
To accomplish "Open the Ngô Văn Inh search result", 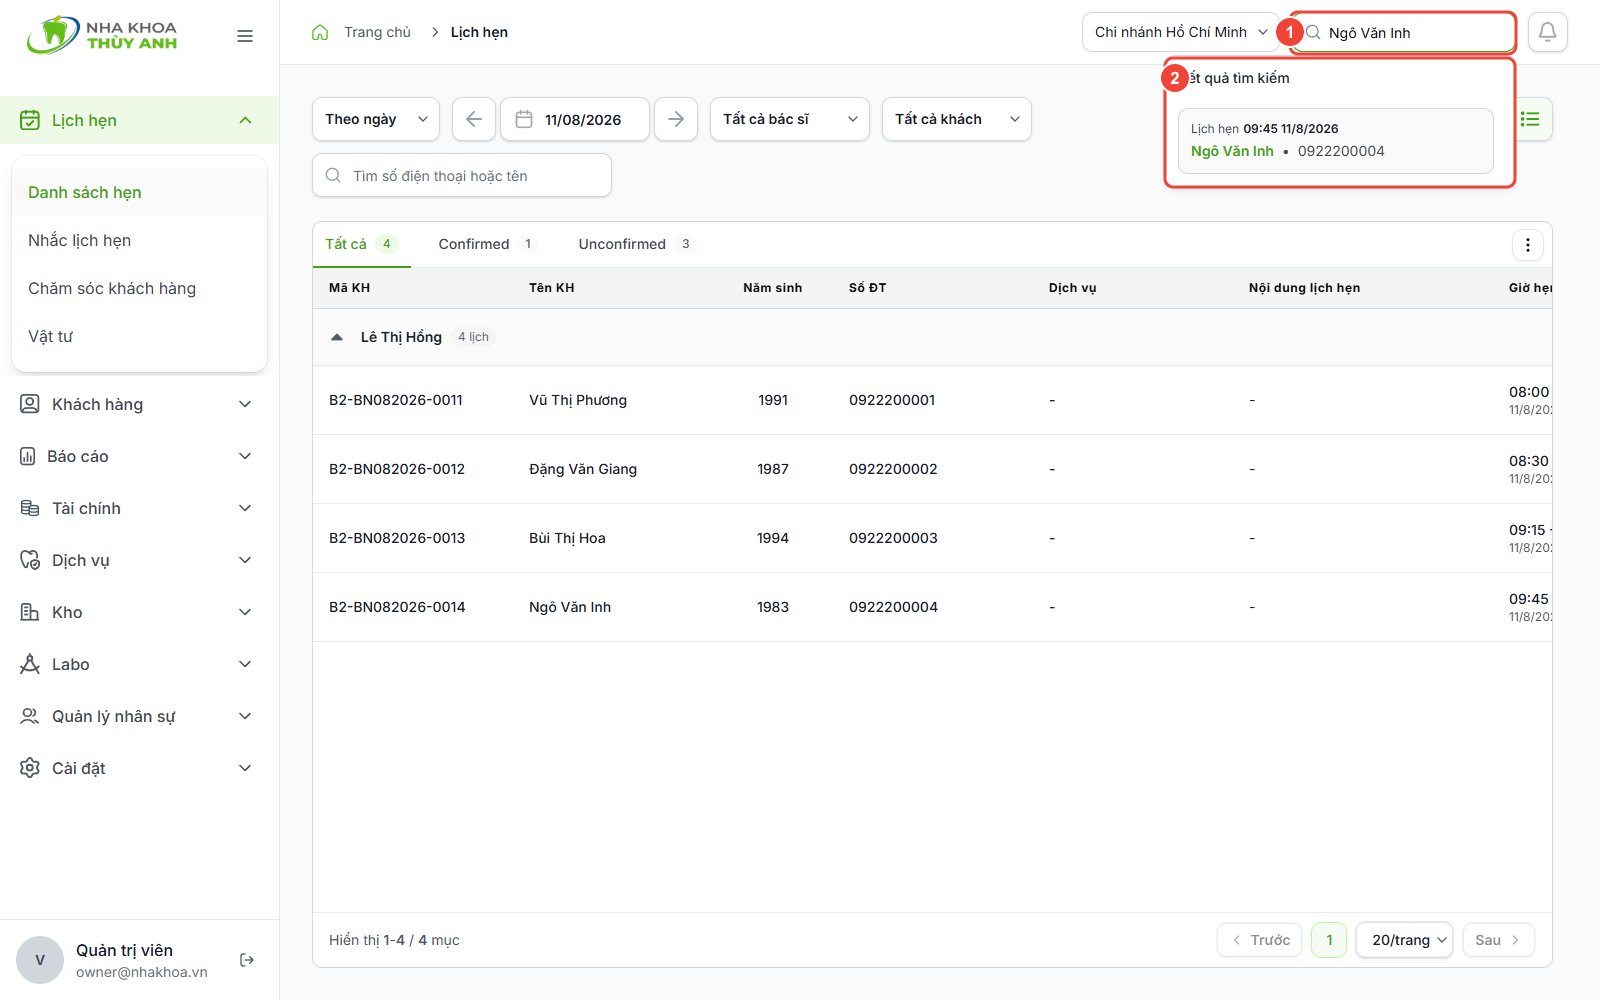I will (1336, 141).
